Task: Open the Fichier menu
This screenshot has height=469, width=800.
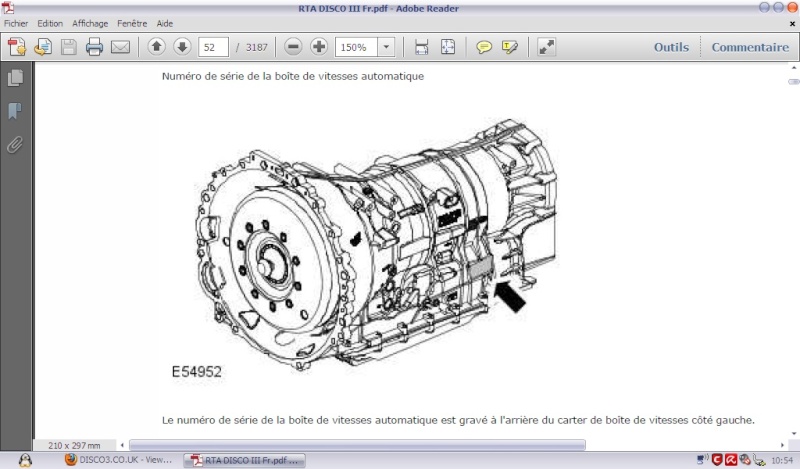Action: coord(16,23)
